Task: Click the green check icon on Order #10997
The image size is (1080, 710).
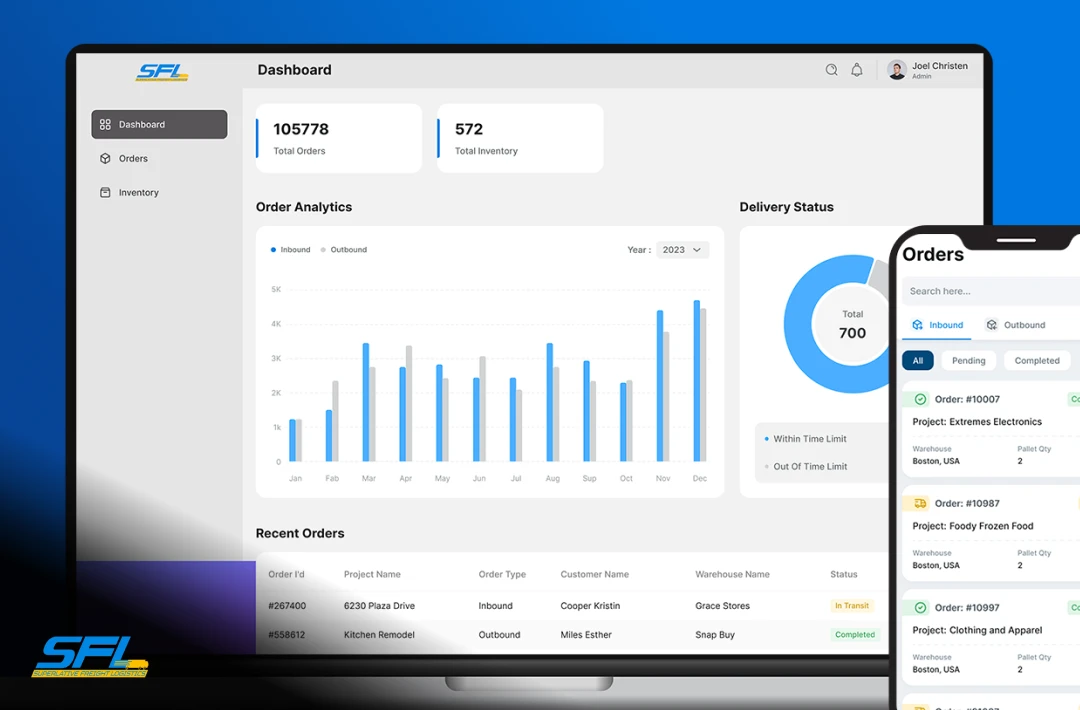Action: pos(920,607)
